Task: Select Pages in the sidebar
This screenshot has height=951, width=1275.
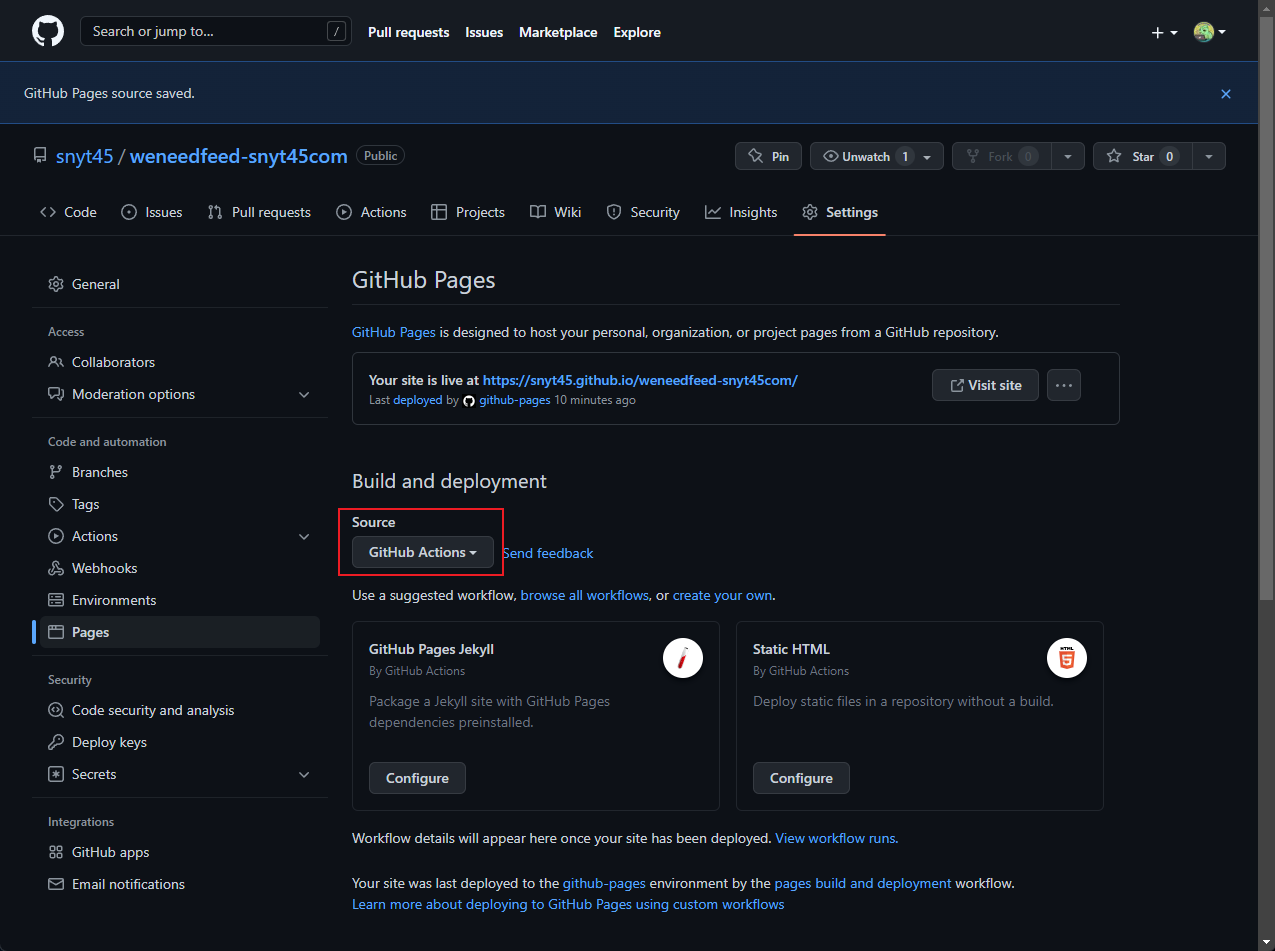Action: point(180,632)
